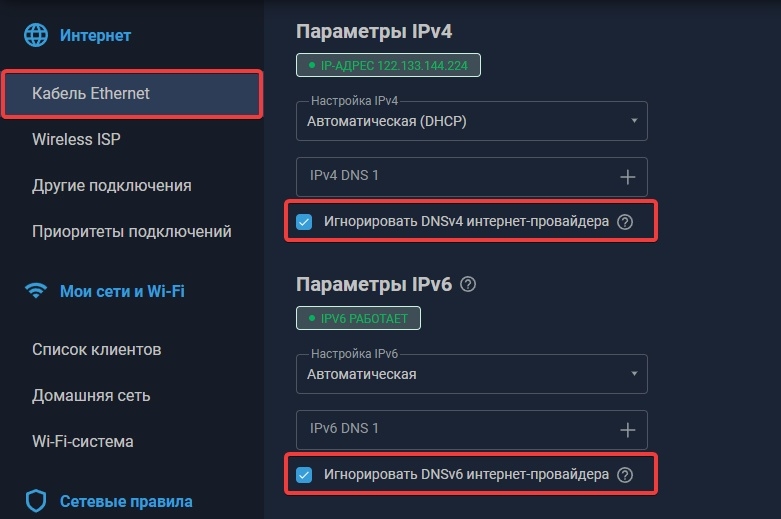
Task: Click the Wi-Fi icon beside Мои сети
Action: click(x=36, y=291)
